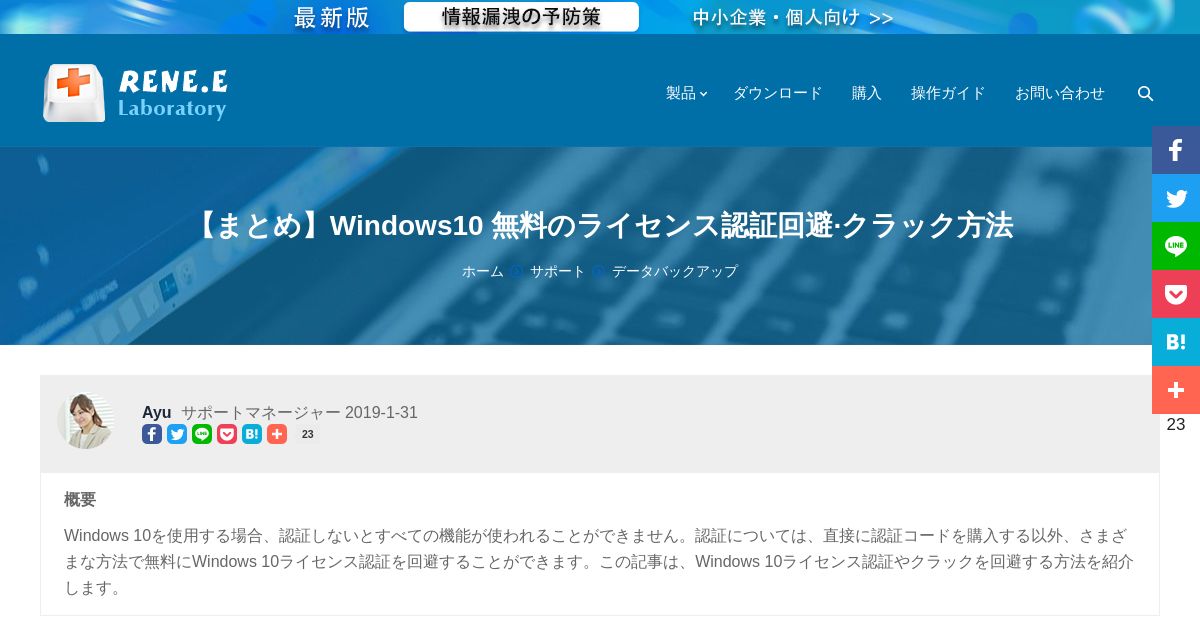Expand the 製品 dropdown menu
Image resolution: width=1200 pixels, height=630 pixels.
click(686, 93)
